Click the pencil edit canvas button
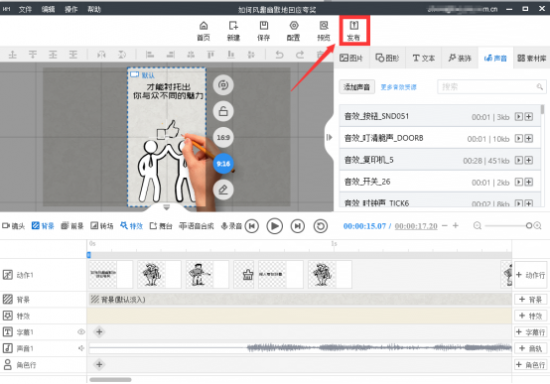The width and height of the screenshot is (550, 384). pos(223,190)
